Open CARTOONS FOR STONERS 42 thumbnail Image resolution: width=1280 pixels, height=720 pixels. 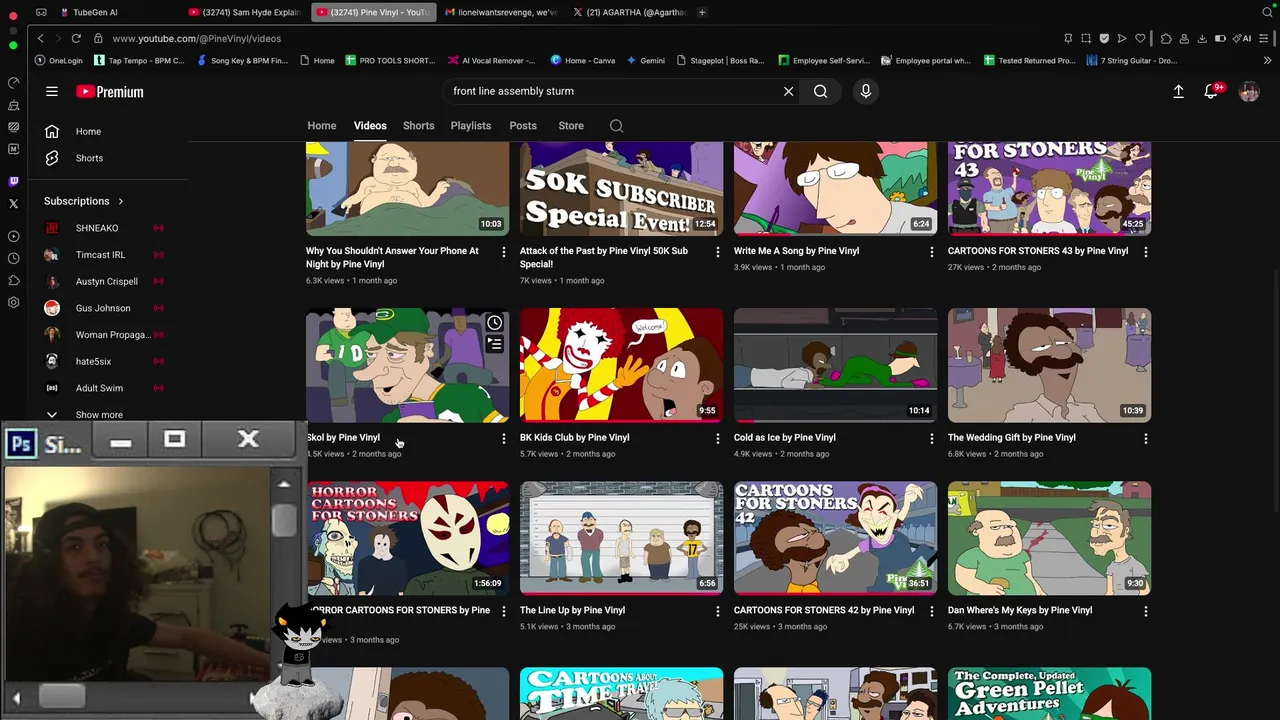[x=835, y=538]
